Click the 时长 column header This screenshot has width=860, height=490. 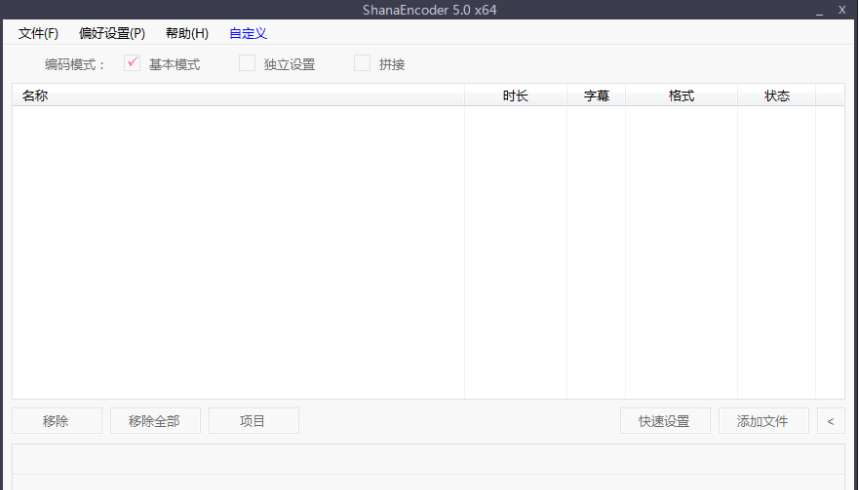coord(516,95)
